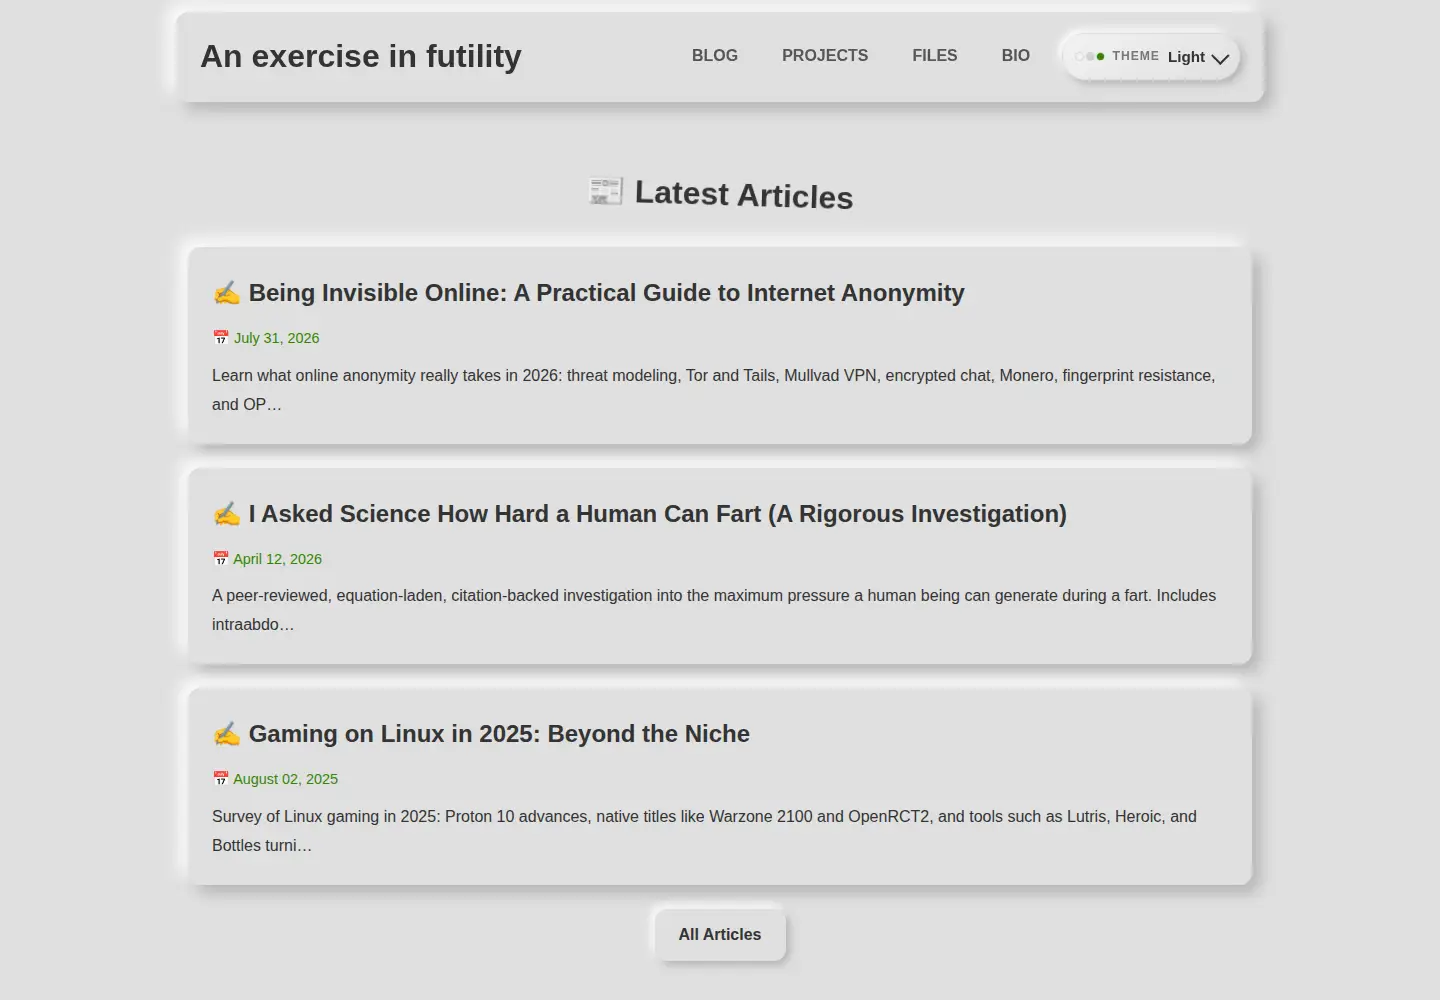Click calendar icon next to August 02, 2025
Screen dimensions: 1440x1000
tap(221, 779)
